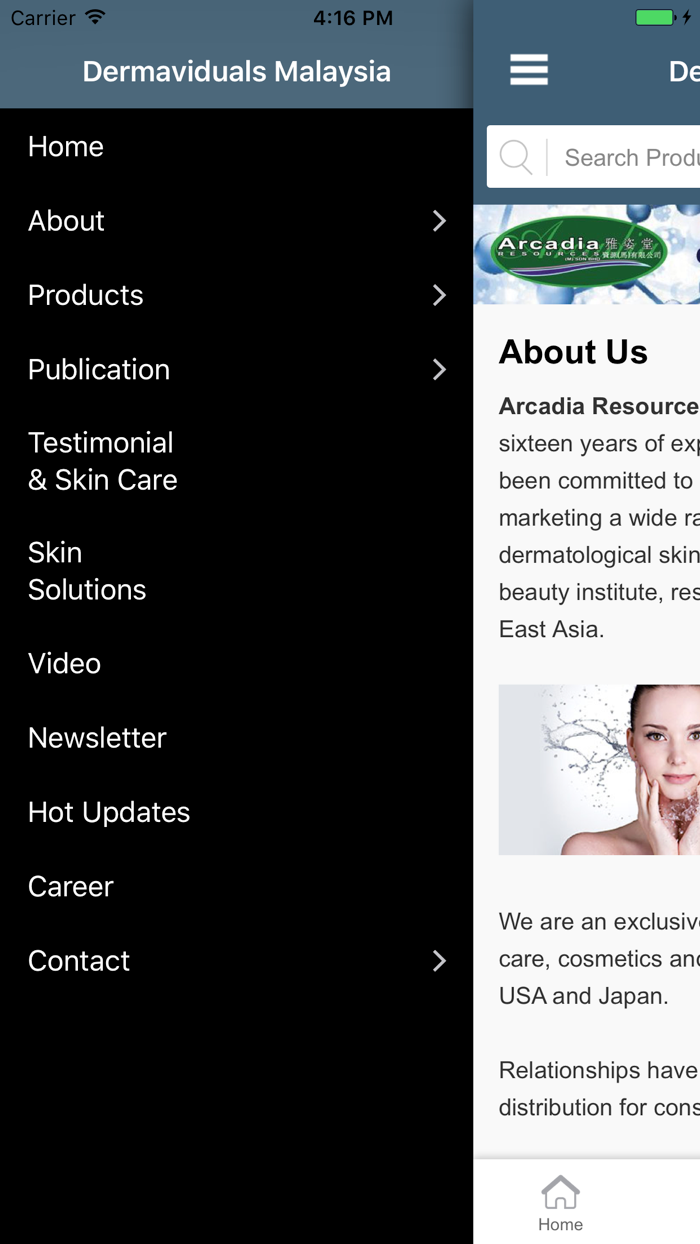Tap the woman splashing water photo
Screen dimensions: 700x1244
click(x=599, y=769)
